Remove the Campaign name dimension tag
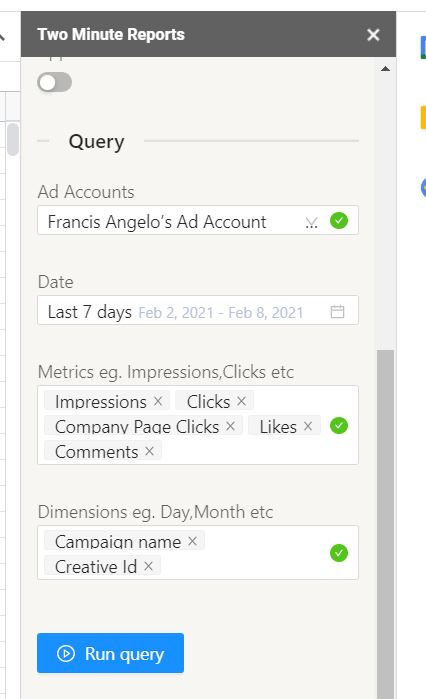Viewport: 426px width, 699px height. (193, 541)
